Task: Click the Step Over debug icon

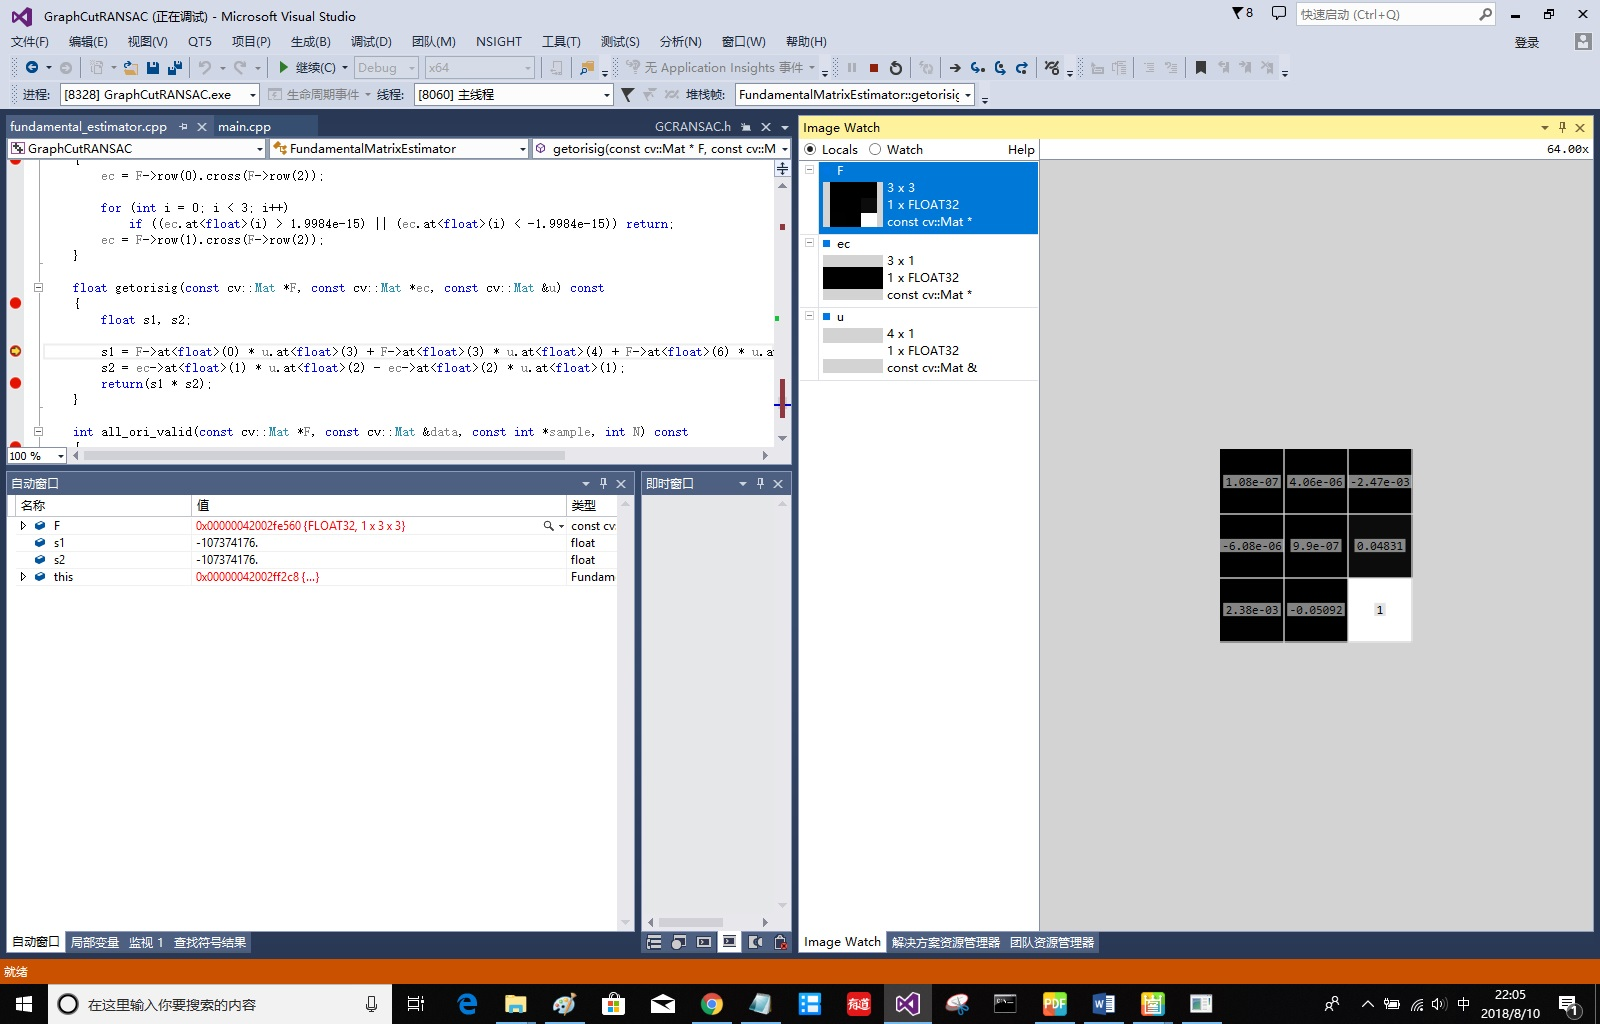Action: click(1001, 67)
